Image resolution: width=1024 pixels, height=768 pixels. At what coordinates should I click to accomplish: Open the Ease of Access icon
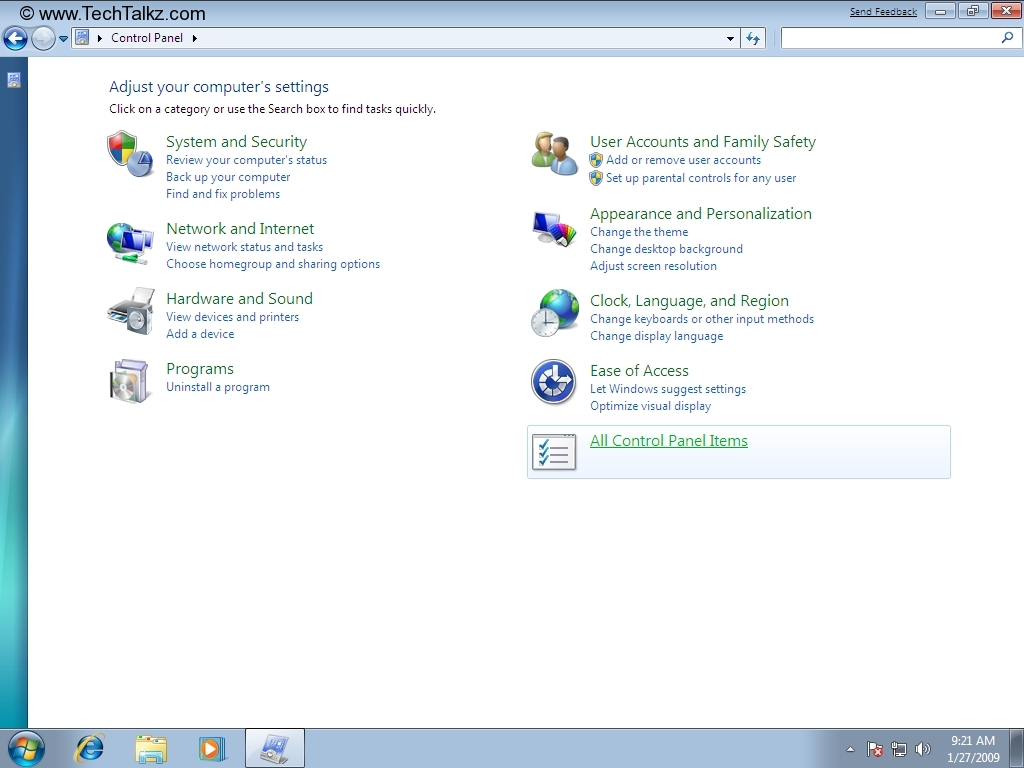[x=554, y=382]
